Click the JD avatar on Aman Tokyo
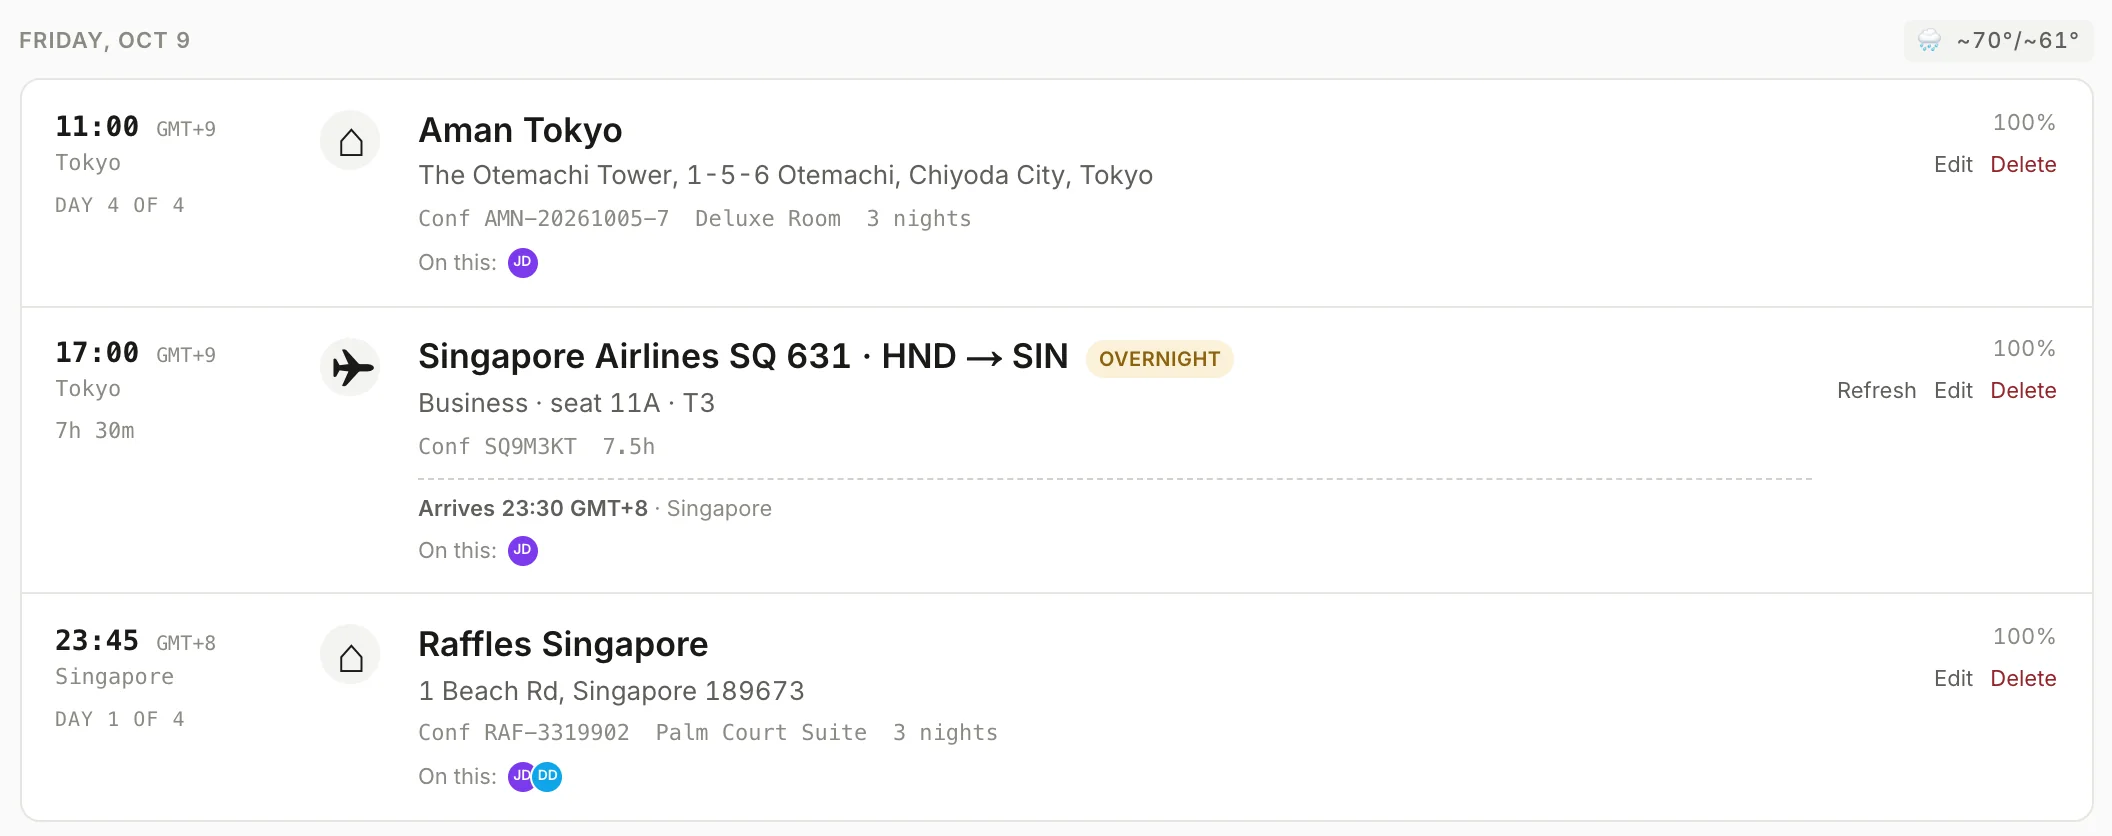This screenshot has height=836, width=2112. coord(523,263)
